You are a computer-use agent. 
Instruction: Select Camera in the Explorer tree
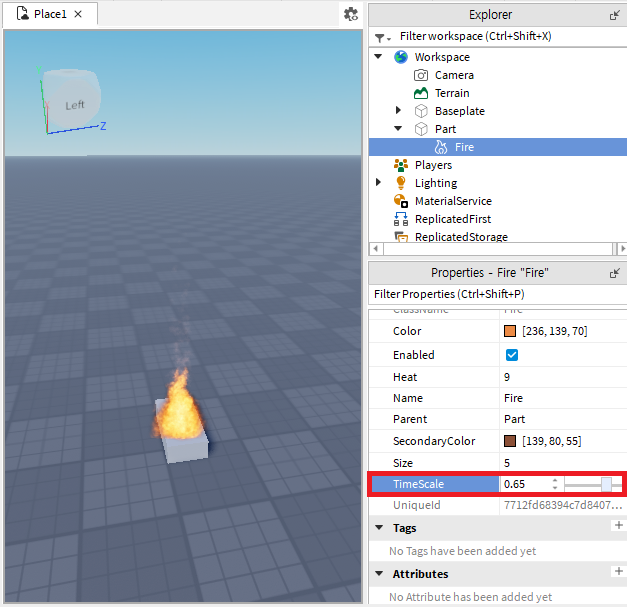tap(454, 75)
